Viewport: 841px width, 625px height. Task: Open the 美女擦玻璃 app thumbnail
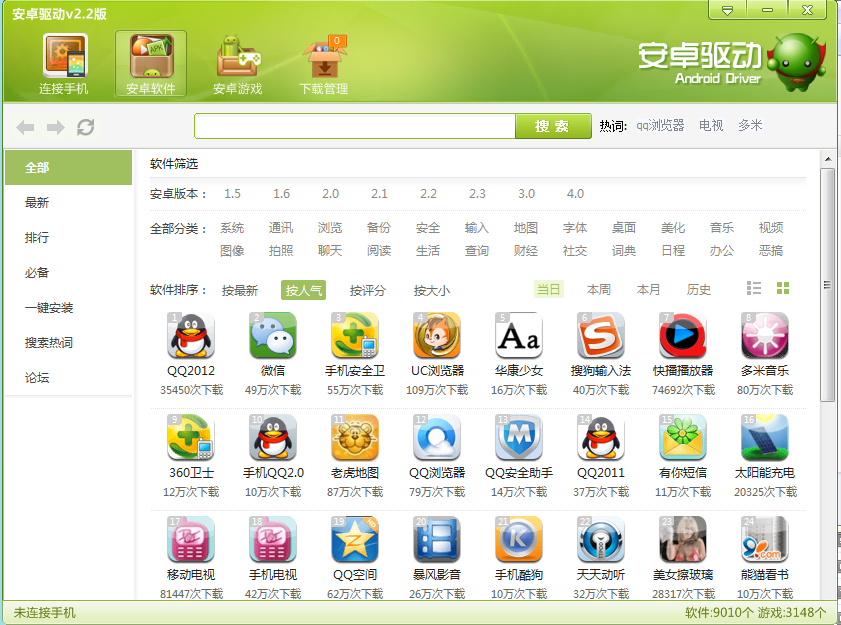pyautogui.click(x=683, y=540)
